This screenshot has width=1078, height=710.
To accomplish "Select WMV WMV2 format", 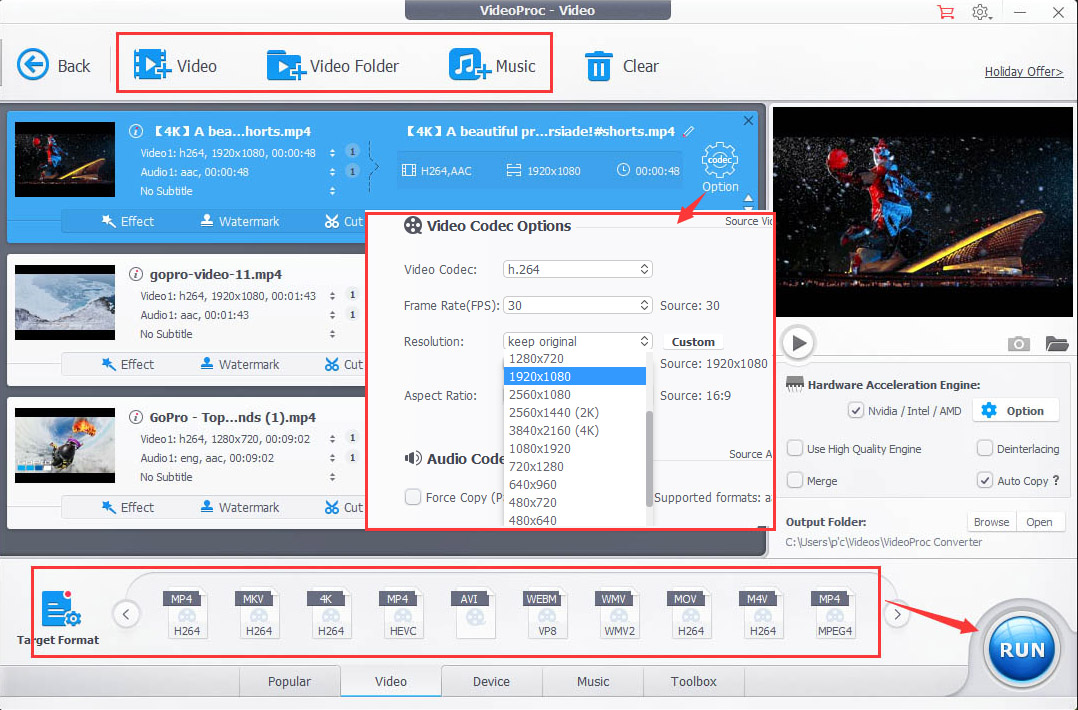I will pos(619,614).
